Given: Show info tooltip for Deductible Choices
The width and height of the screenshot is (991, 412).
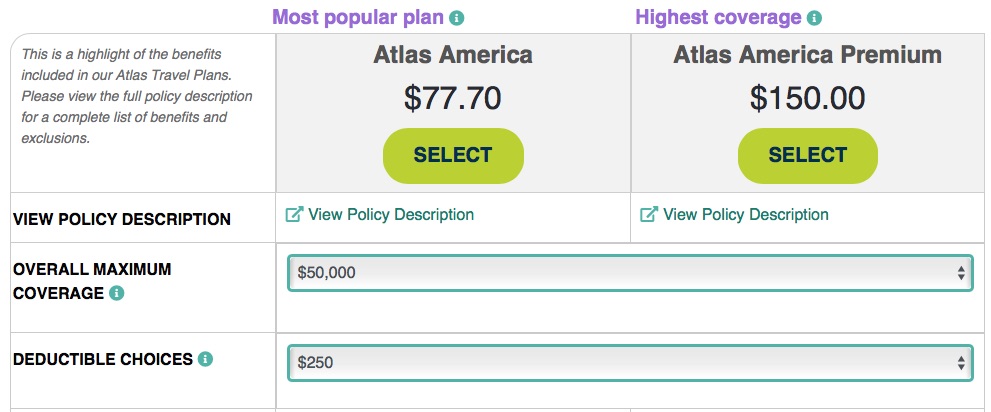Looking at the screenshot, I should click(205, 359).
